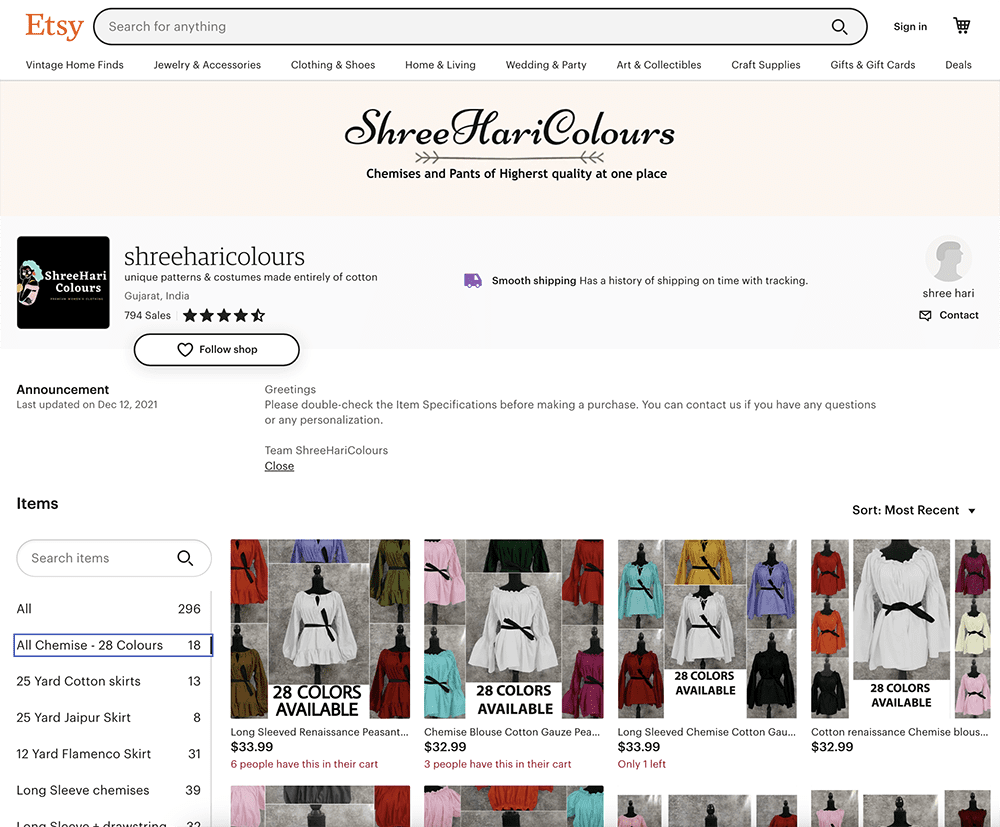The height and width of the screenshot is (827, 1000).
Task: Click the envelope Contact icon
Action: pyautogui.click(x=925, y=316)
